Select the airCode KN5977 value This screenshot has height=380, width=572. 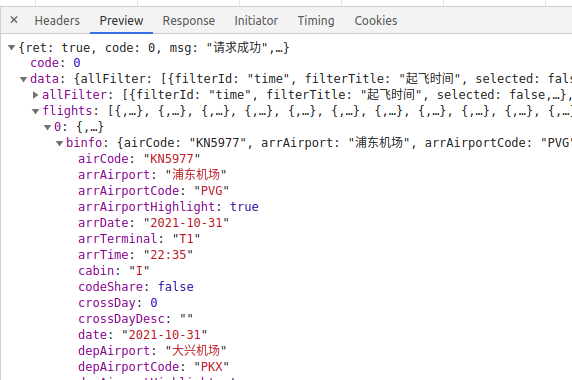172,159
